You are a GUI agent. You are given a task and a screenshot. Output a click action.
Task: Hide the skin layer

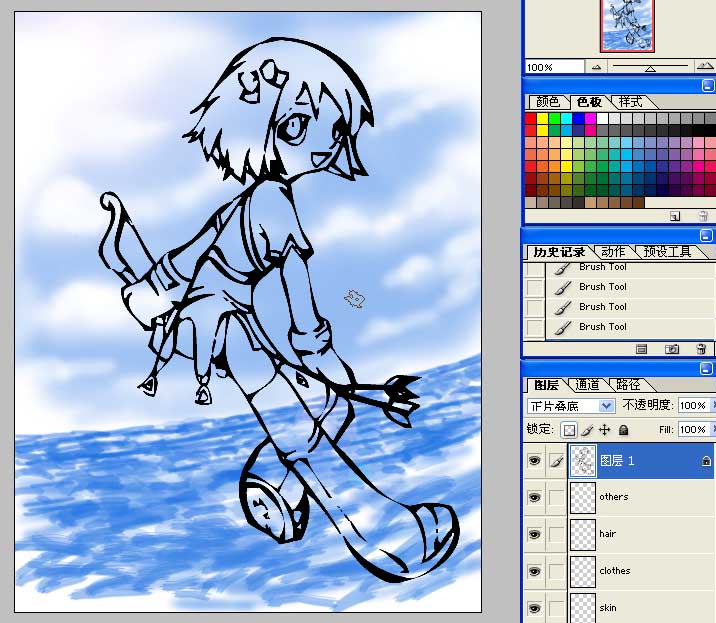pos(534,608)
